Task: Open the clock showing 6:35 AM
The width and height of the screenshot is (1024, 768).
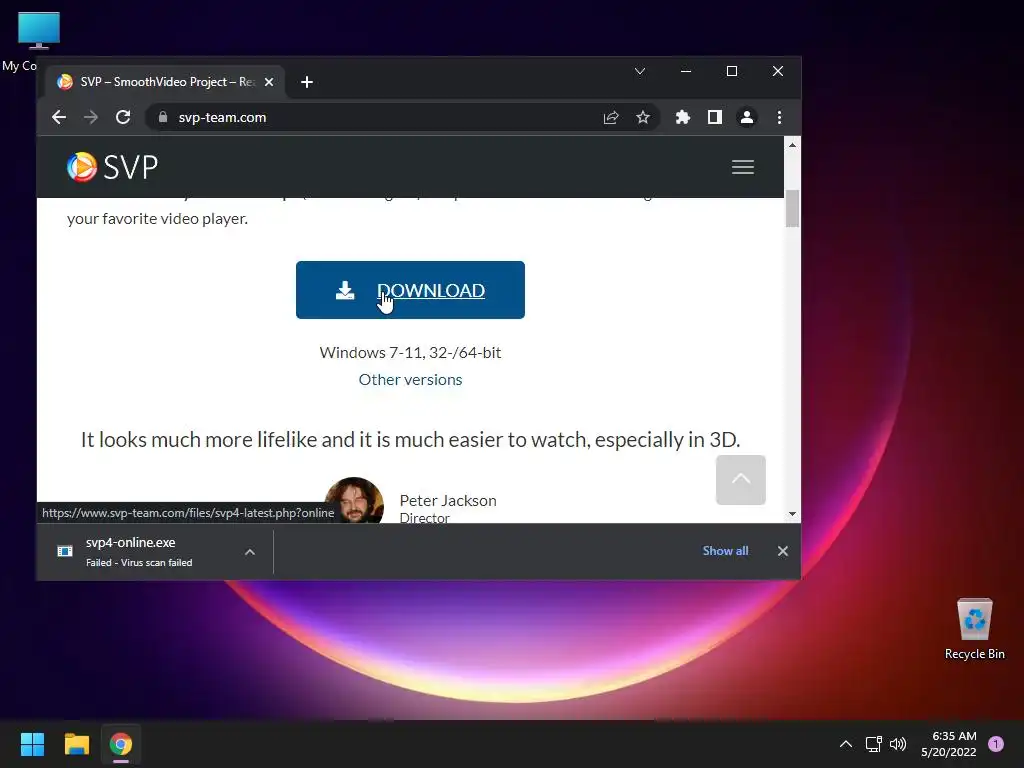Action: point(949,744)
